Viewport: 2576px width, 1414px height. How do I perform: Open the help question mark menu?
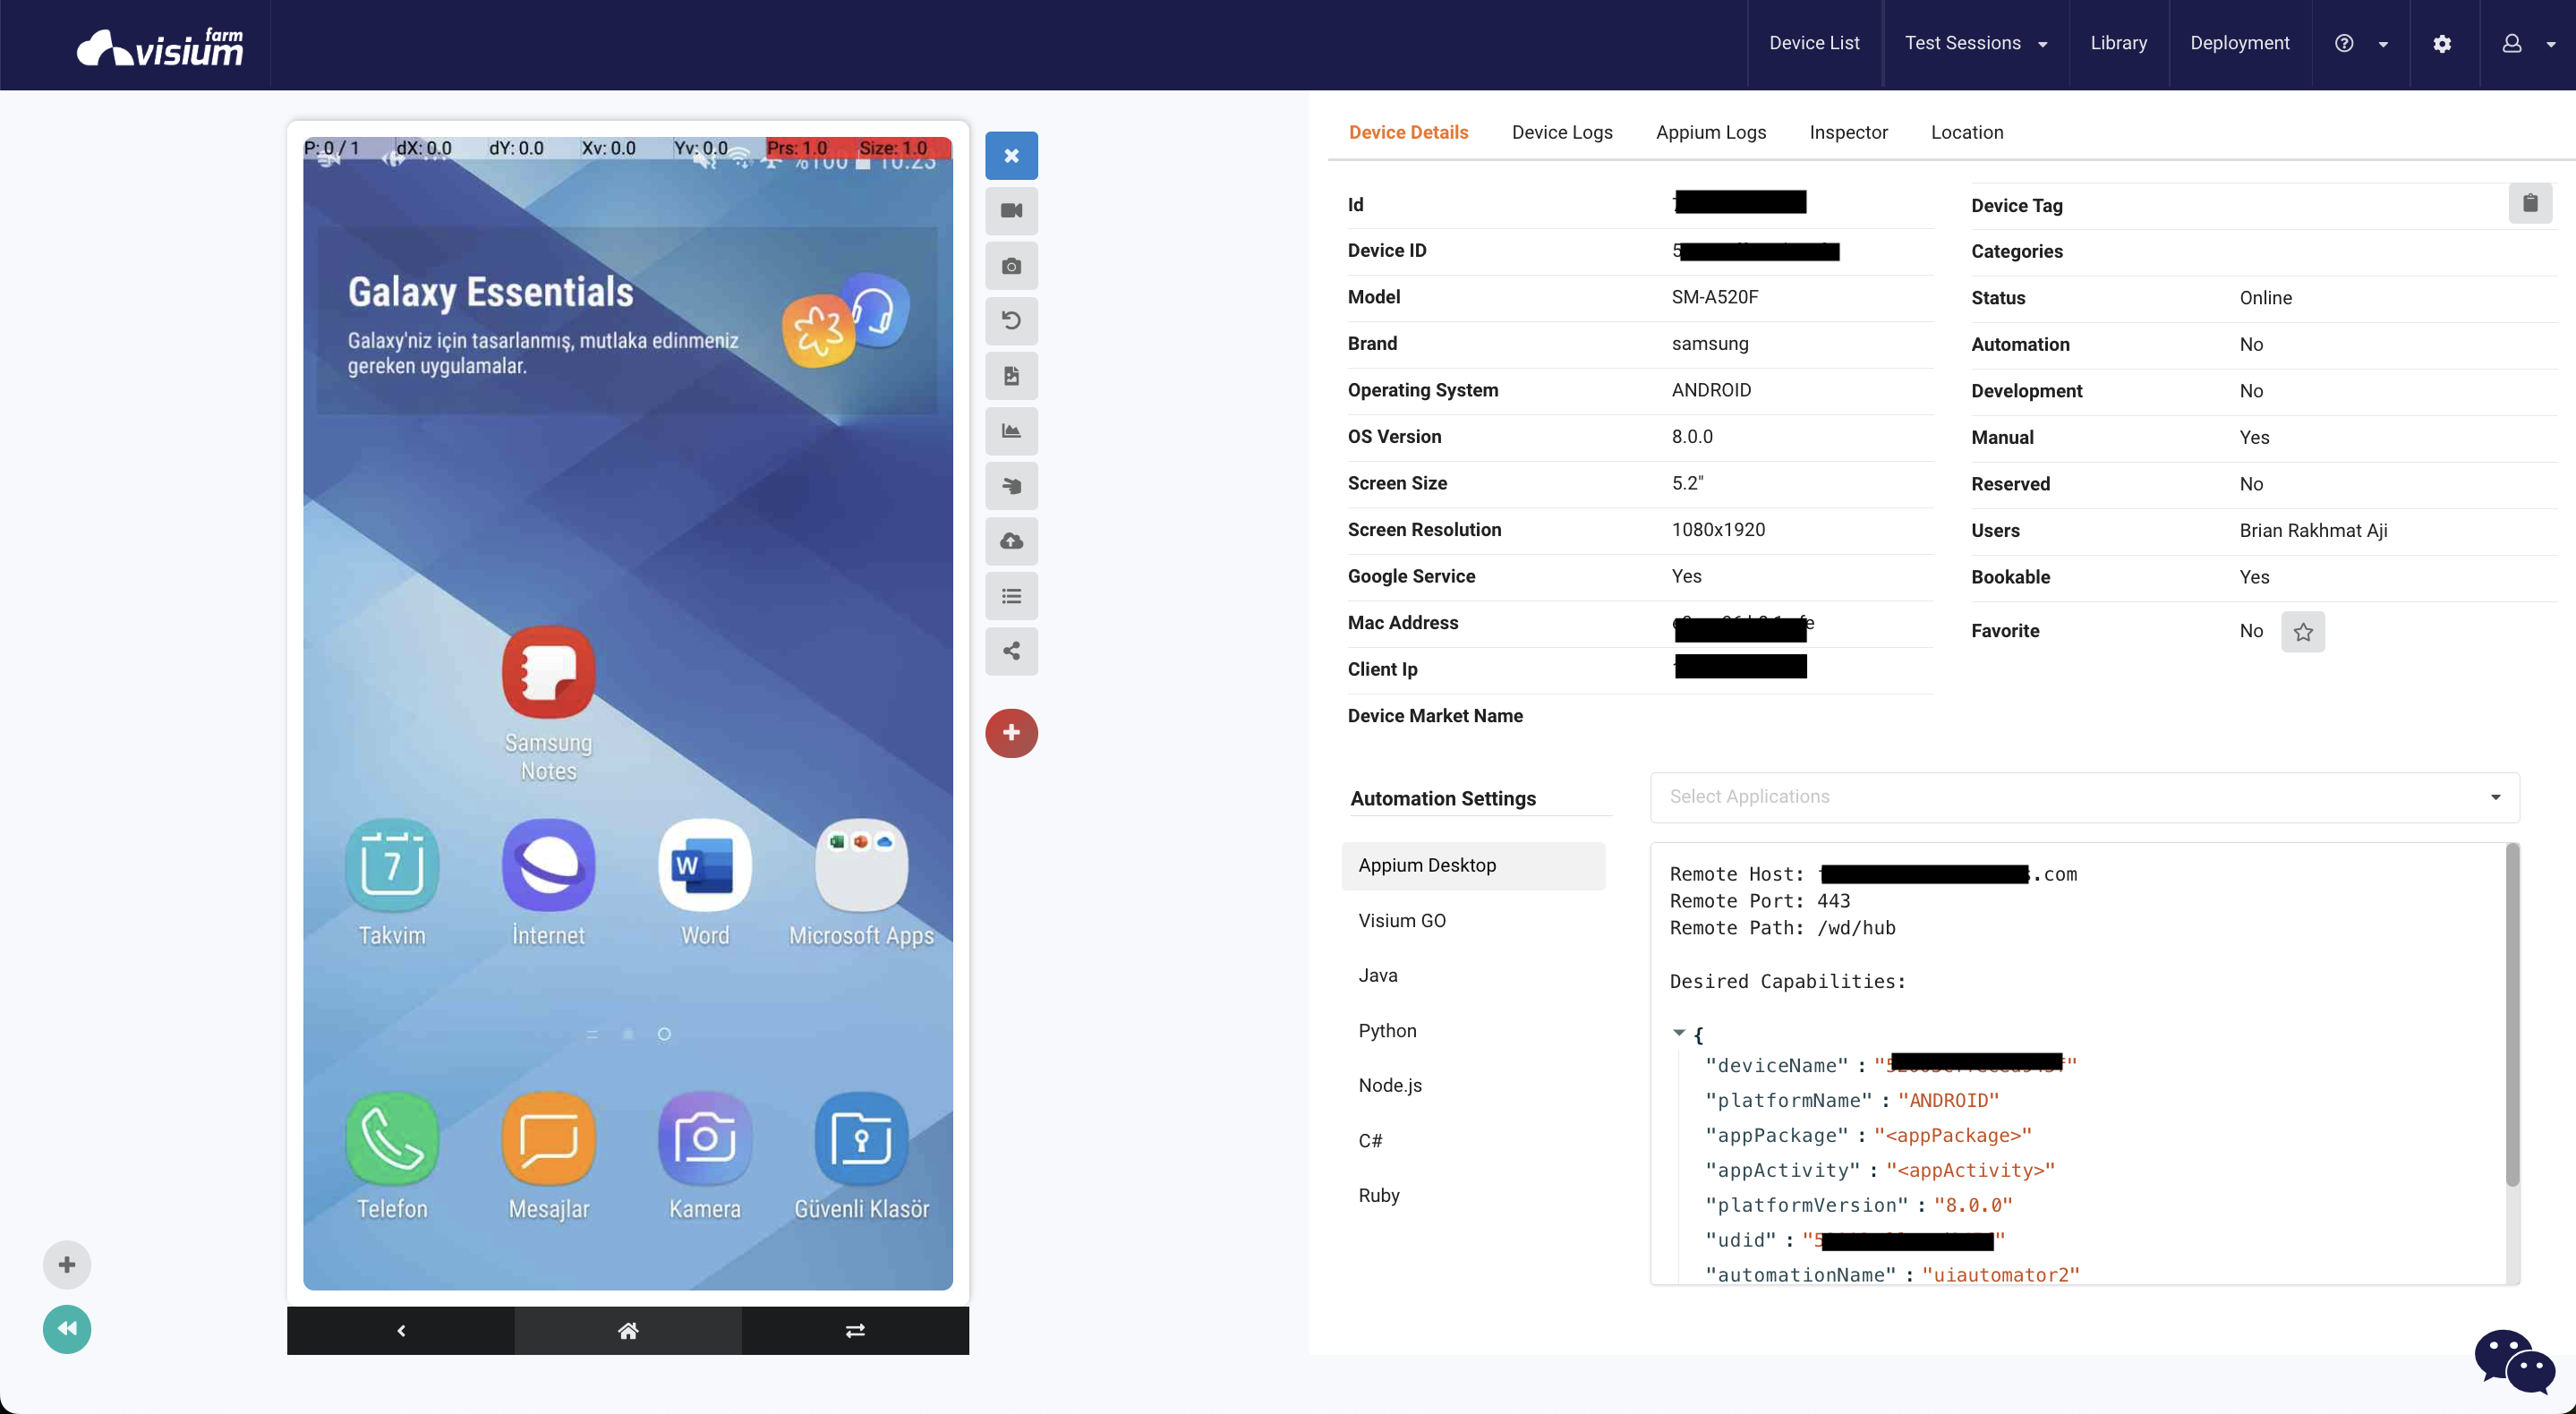point(2361,44)
